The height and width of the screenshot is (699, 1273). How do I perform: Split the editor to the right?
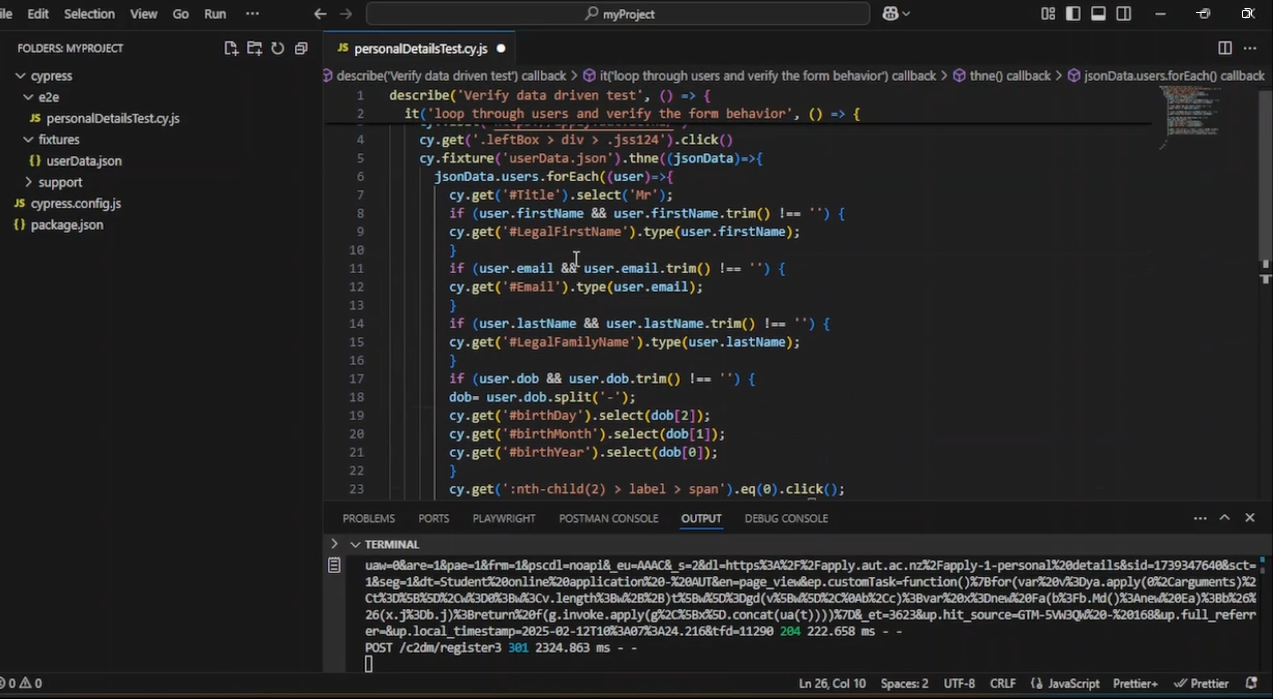click(1225, 48)
